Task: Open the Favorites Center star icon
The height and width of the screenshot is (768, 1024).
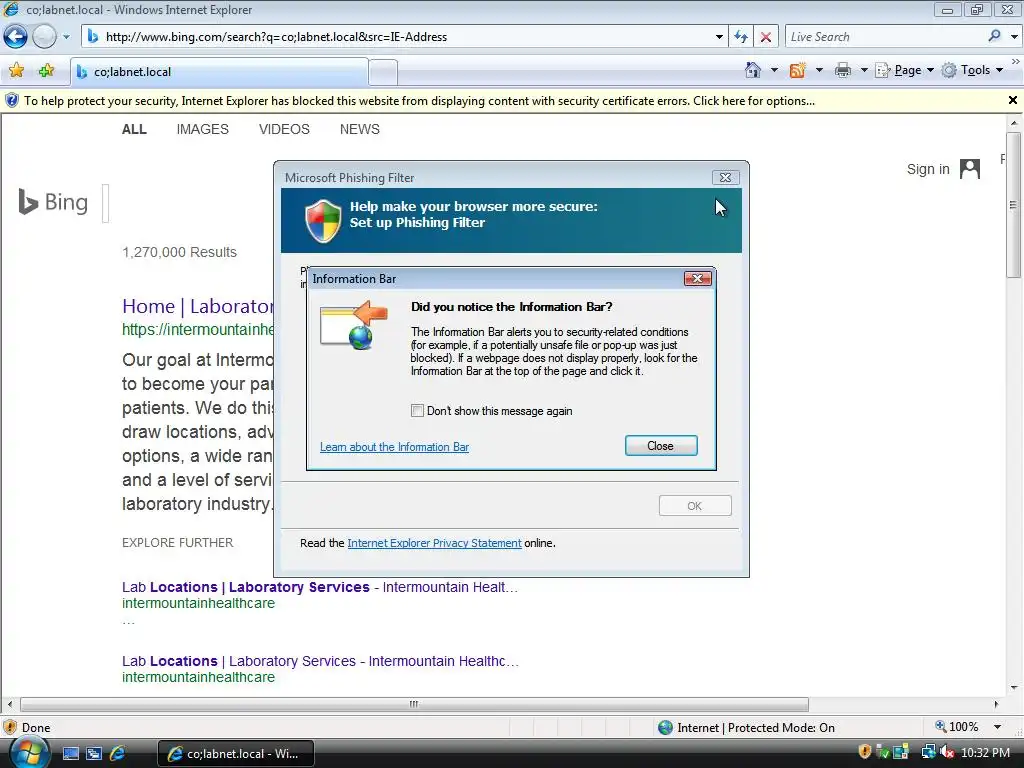Action: [16, 71]
